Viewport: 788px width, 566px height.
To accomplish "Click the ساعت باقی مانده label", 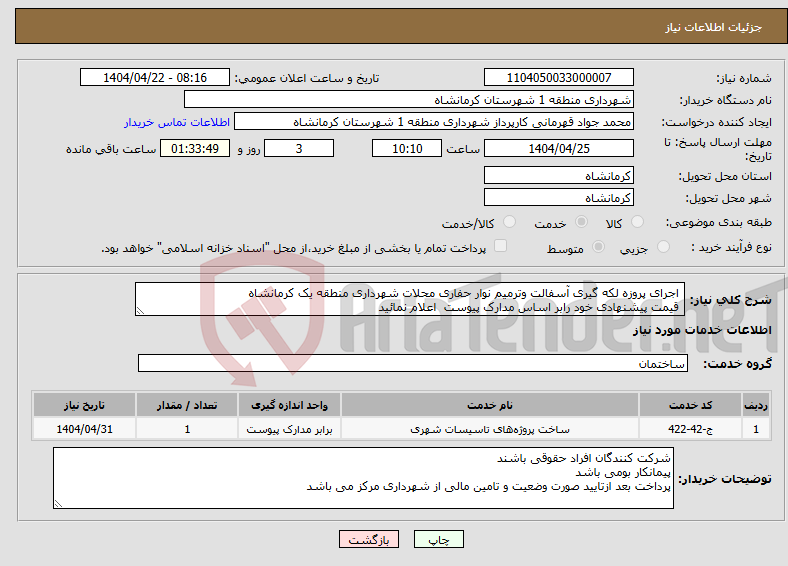I will click(x=111, y=149).
